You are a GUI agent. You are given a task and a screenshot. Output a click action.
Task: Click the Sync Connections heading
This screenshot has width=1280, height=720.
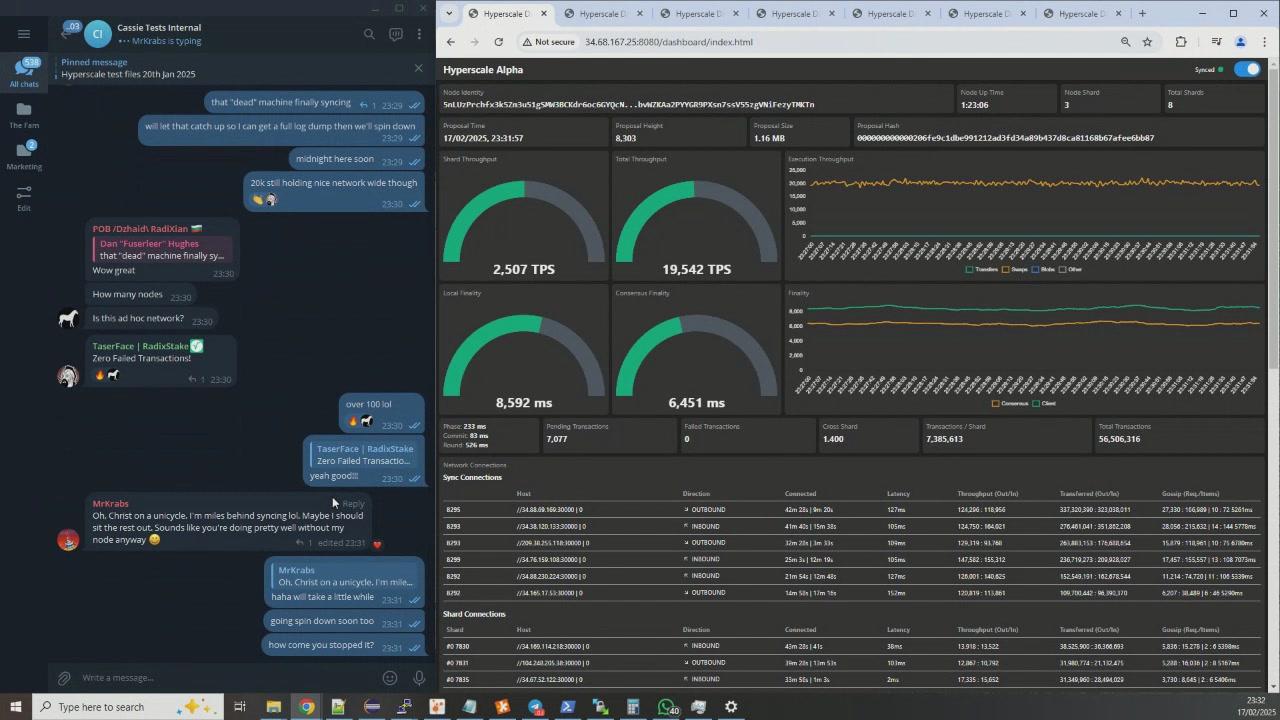tap(472, 477)
